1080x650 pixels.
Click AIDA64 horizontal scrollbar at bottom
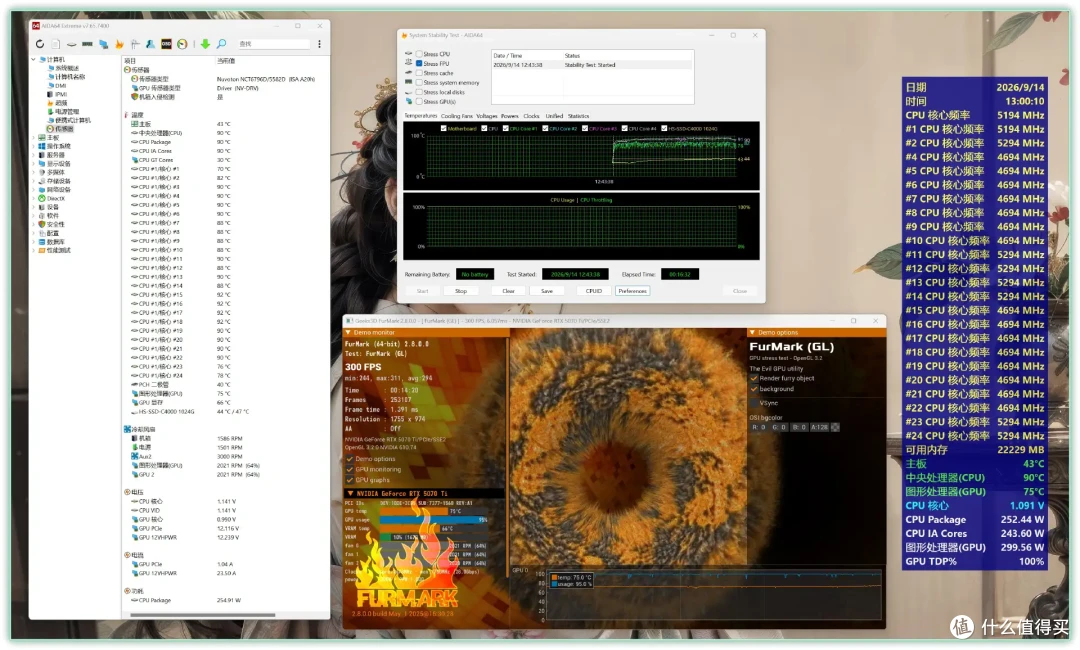click(203, 615)
